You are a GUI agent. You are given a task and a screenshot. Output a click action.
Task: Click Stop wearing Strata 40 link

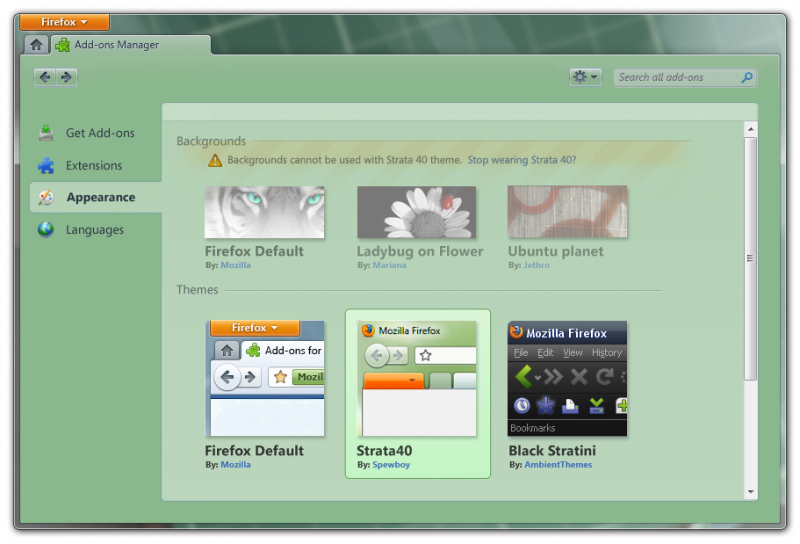pos(522,160)
